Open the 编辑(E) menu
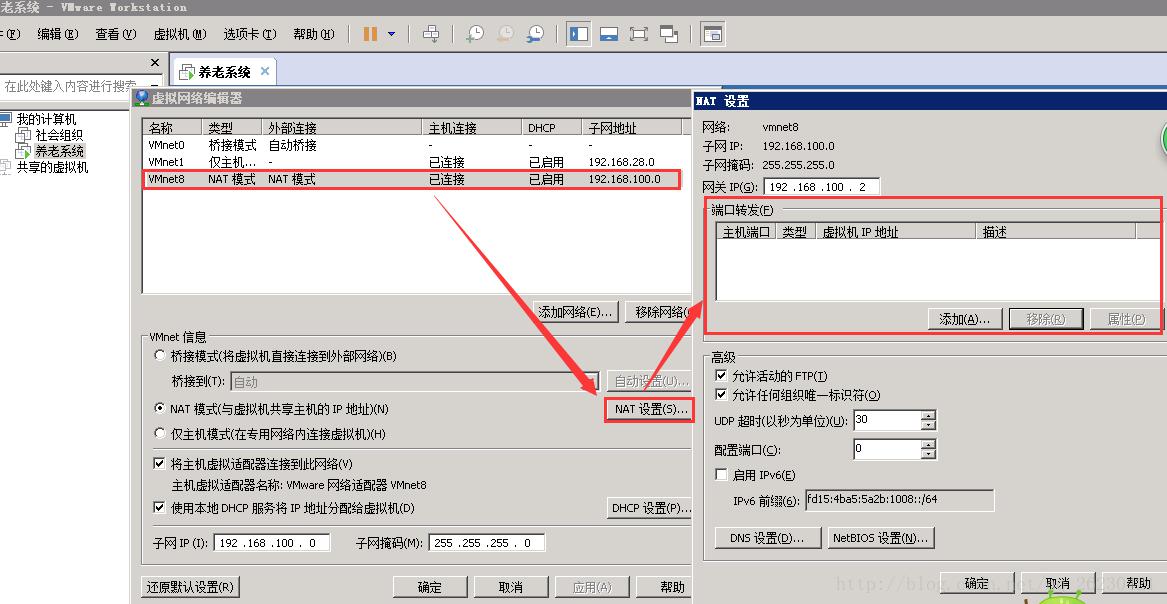 [57, 34]
